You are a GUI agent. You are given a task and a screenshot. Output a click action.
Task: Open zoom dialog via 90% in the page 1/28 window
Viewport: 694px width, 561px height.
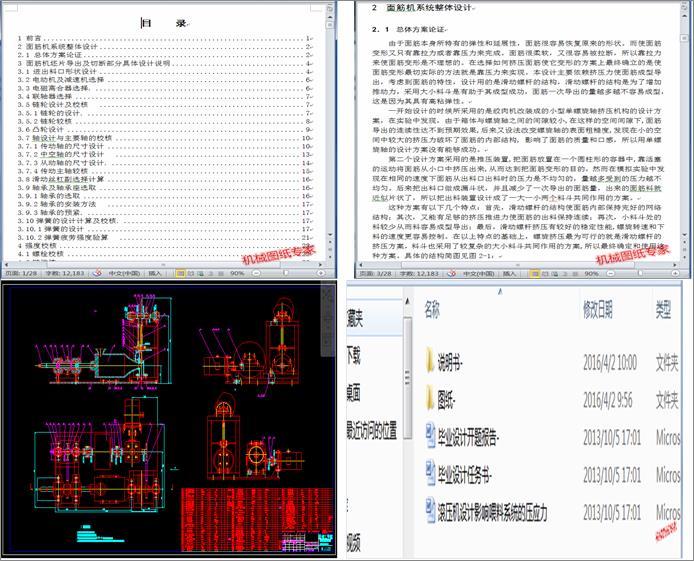[237, 273]
